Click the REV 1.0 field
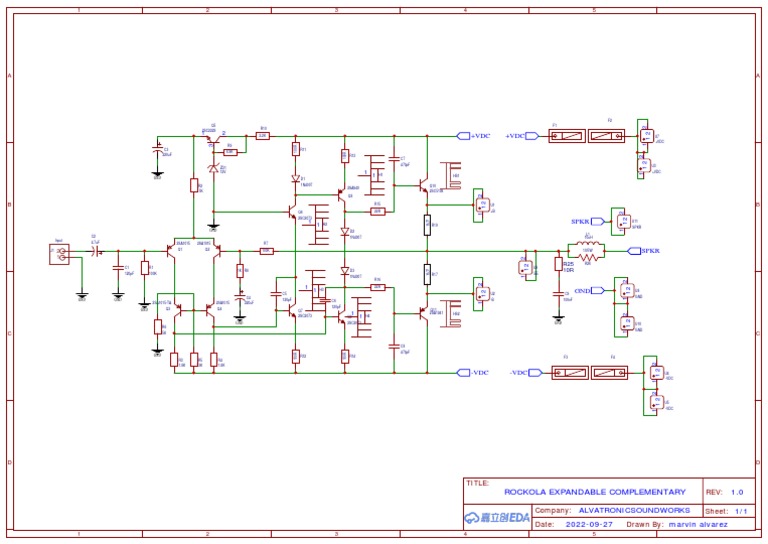The image size is (768, 544). coord(724,492)
